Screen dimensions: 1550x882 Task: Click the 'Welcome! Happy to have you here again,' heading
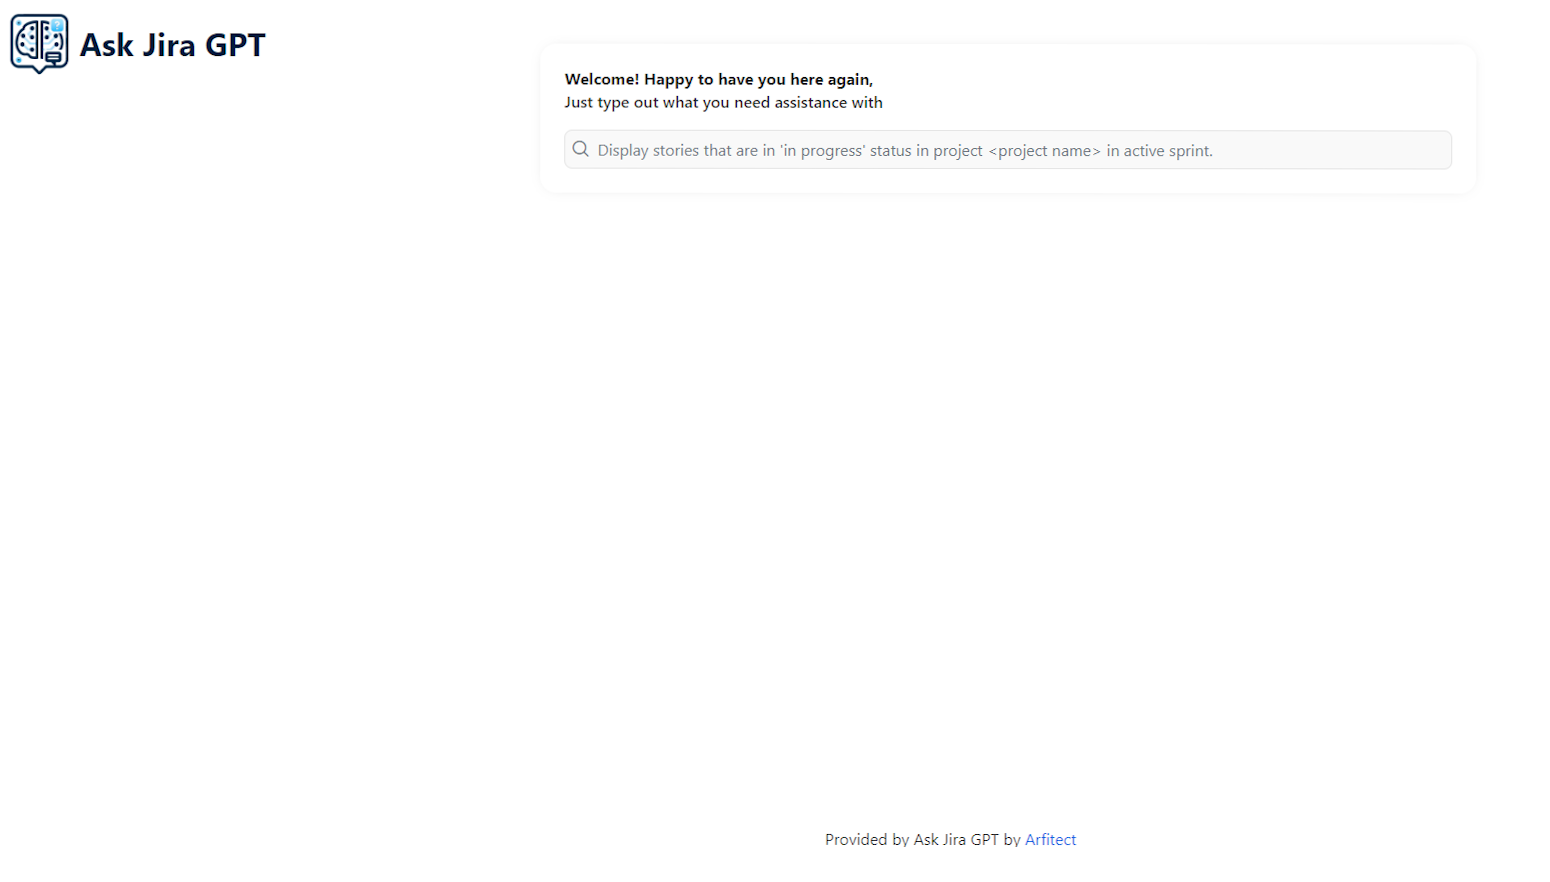click(x=719, y=80)
